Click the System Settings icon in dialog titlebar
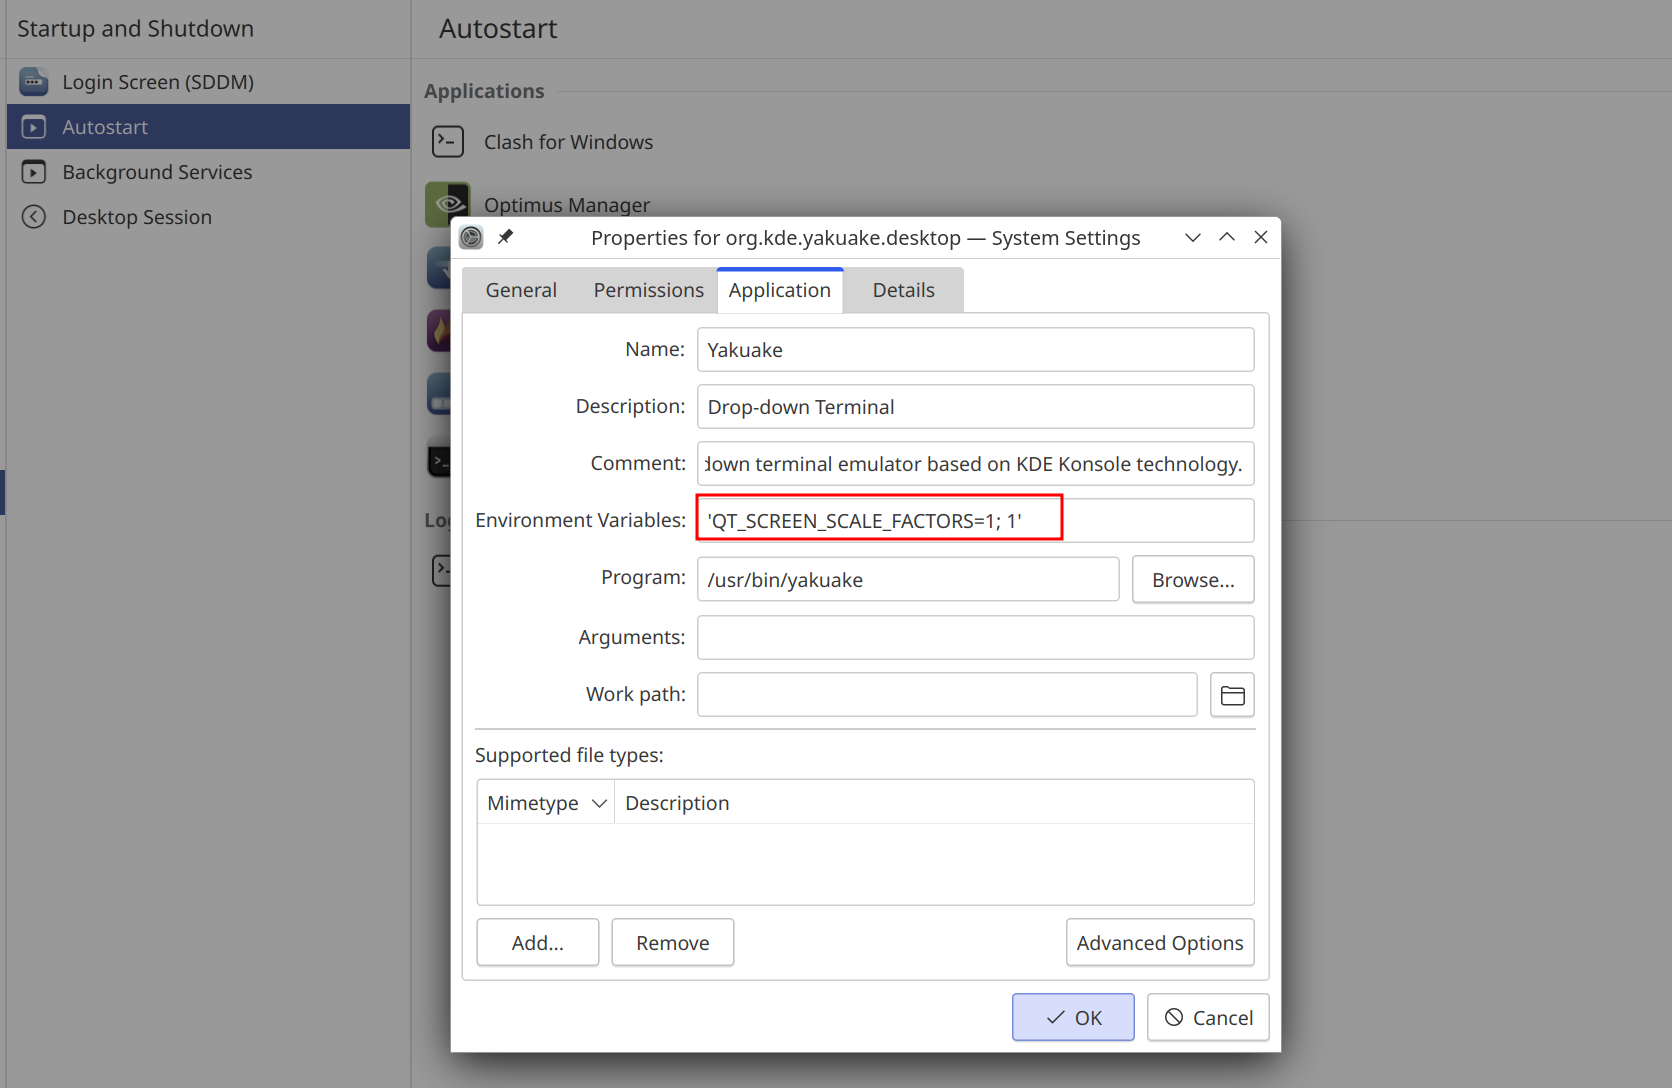 click(x=471, y=237)
